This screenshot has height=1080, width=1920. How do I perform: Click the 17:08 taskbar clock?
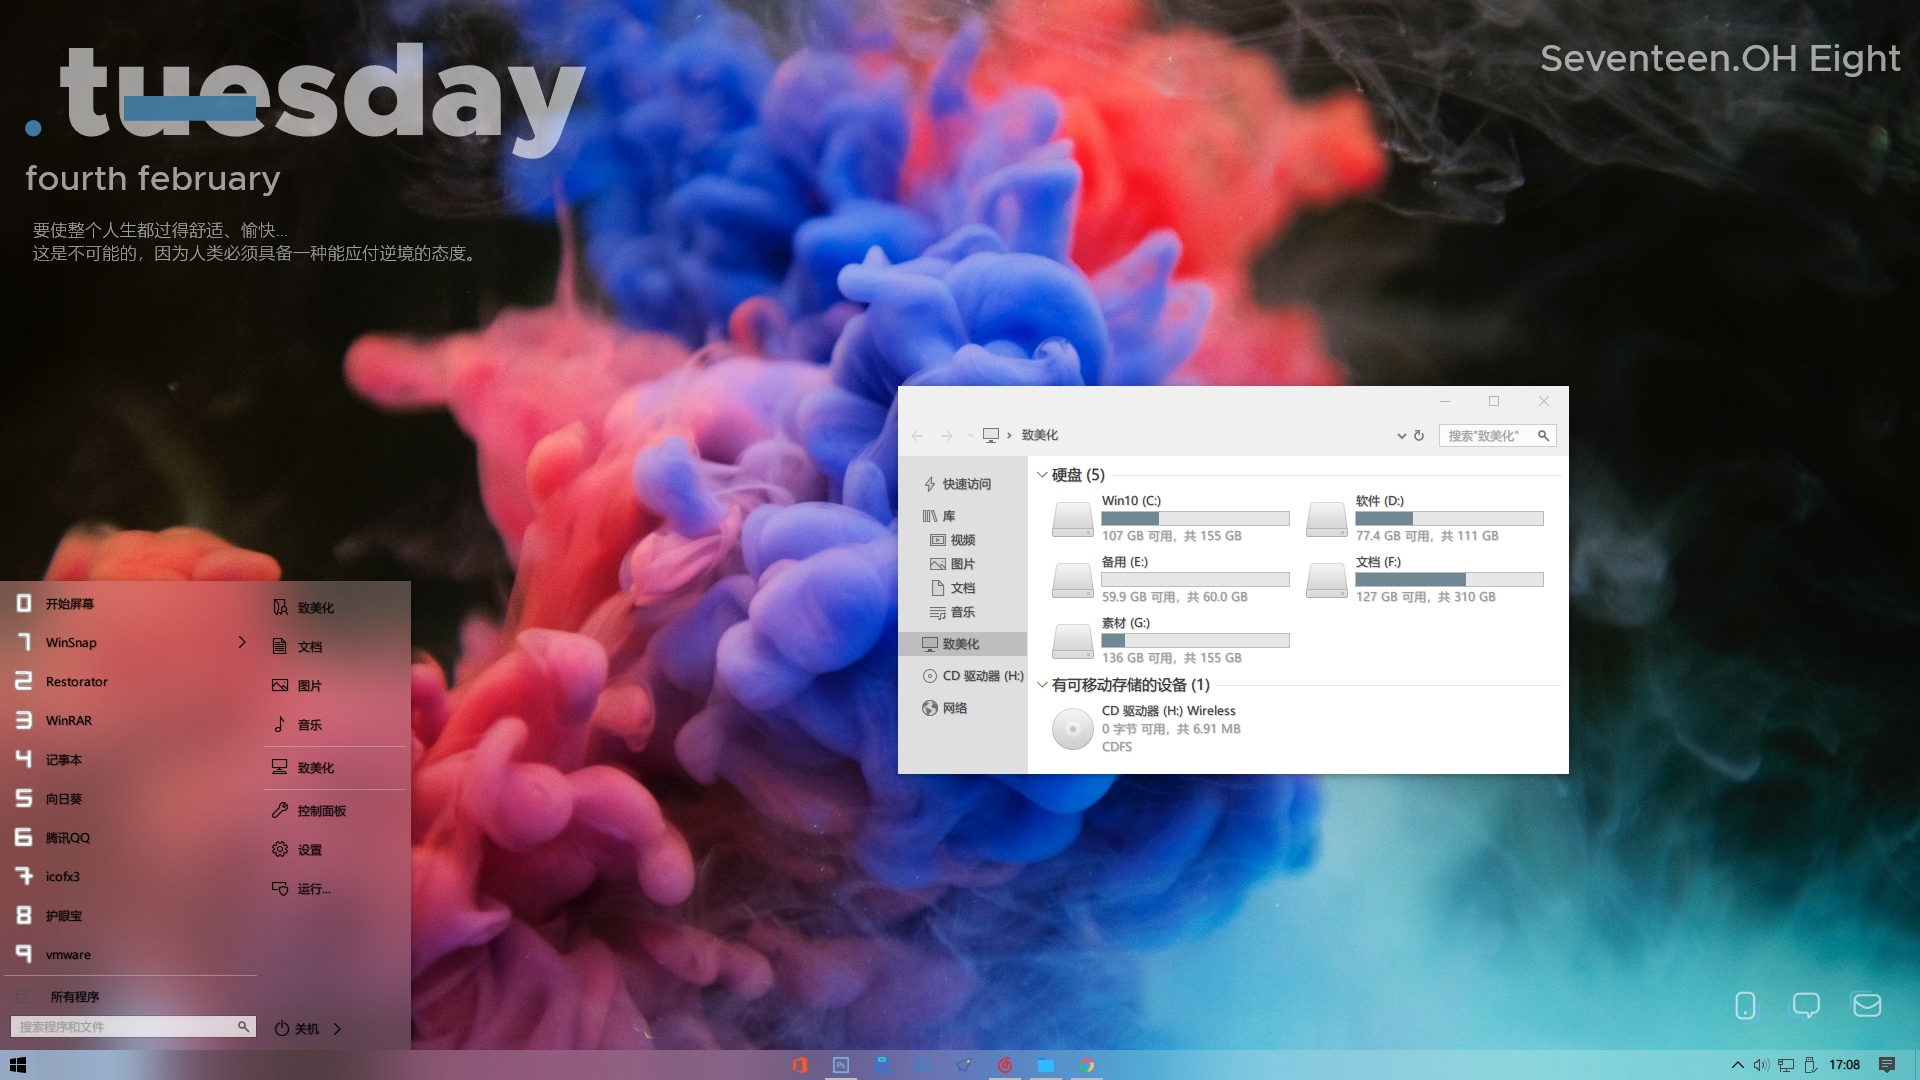1844,1065
